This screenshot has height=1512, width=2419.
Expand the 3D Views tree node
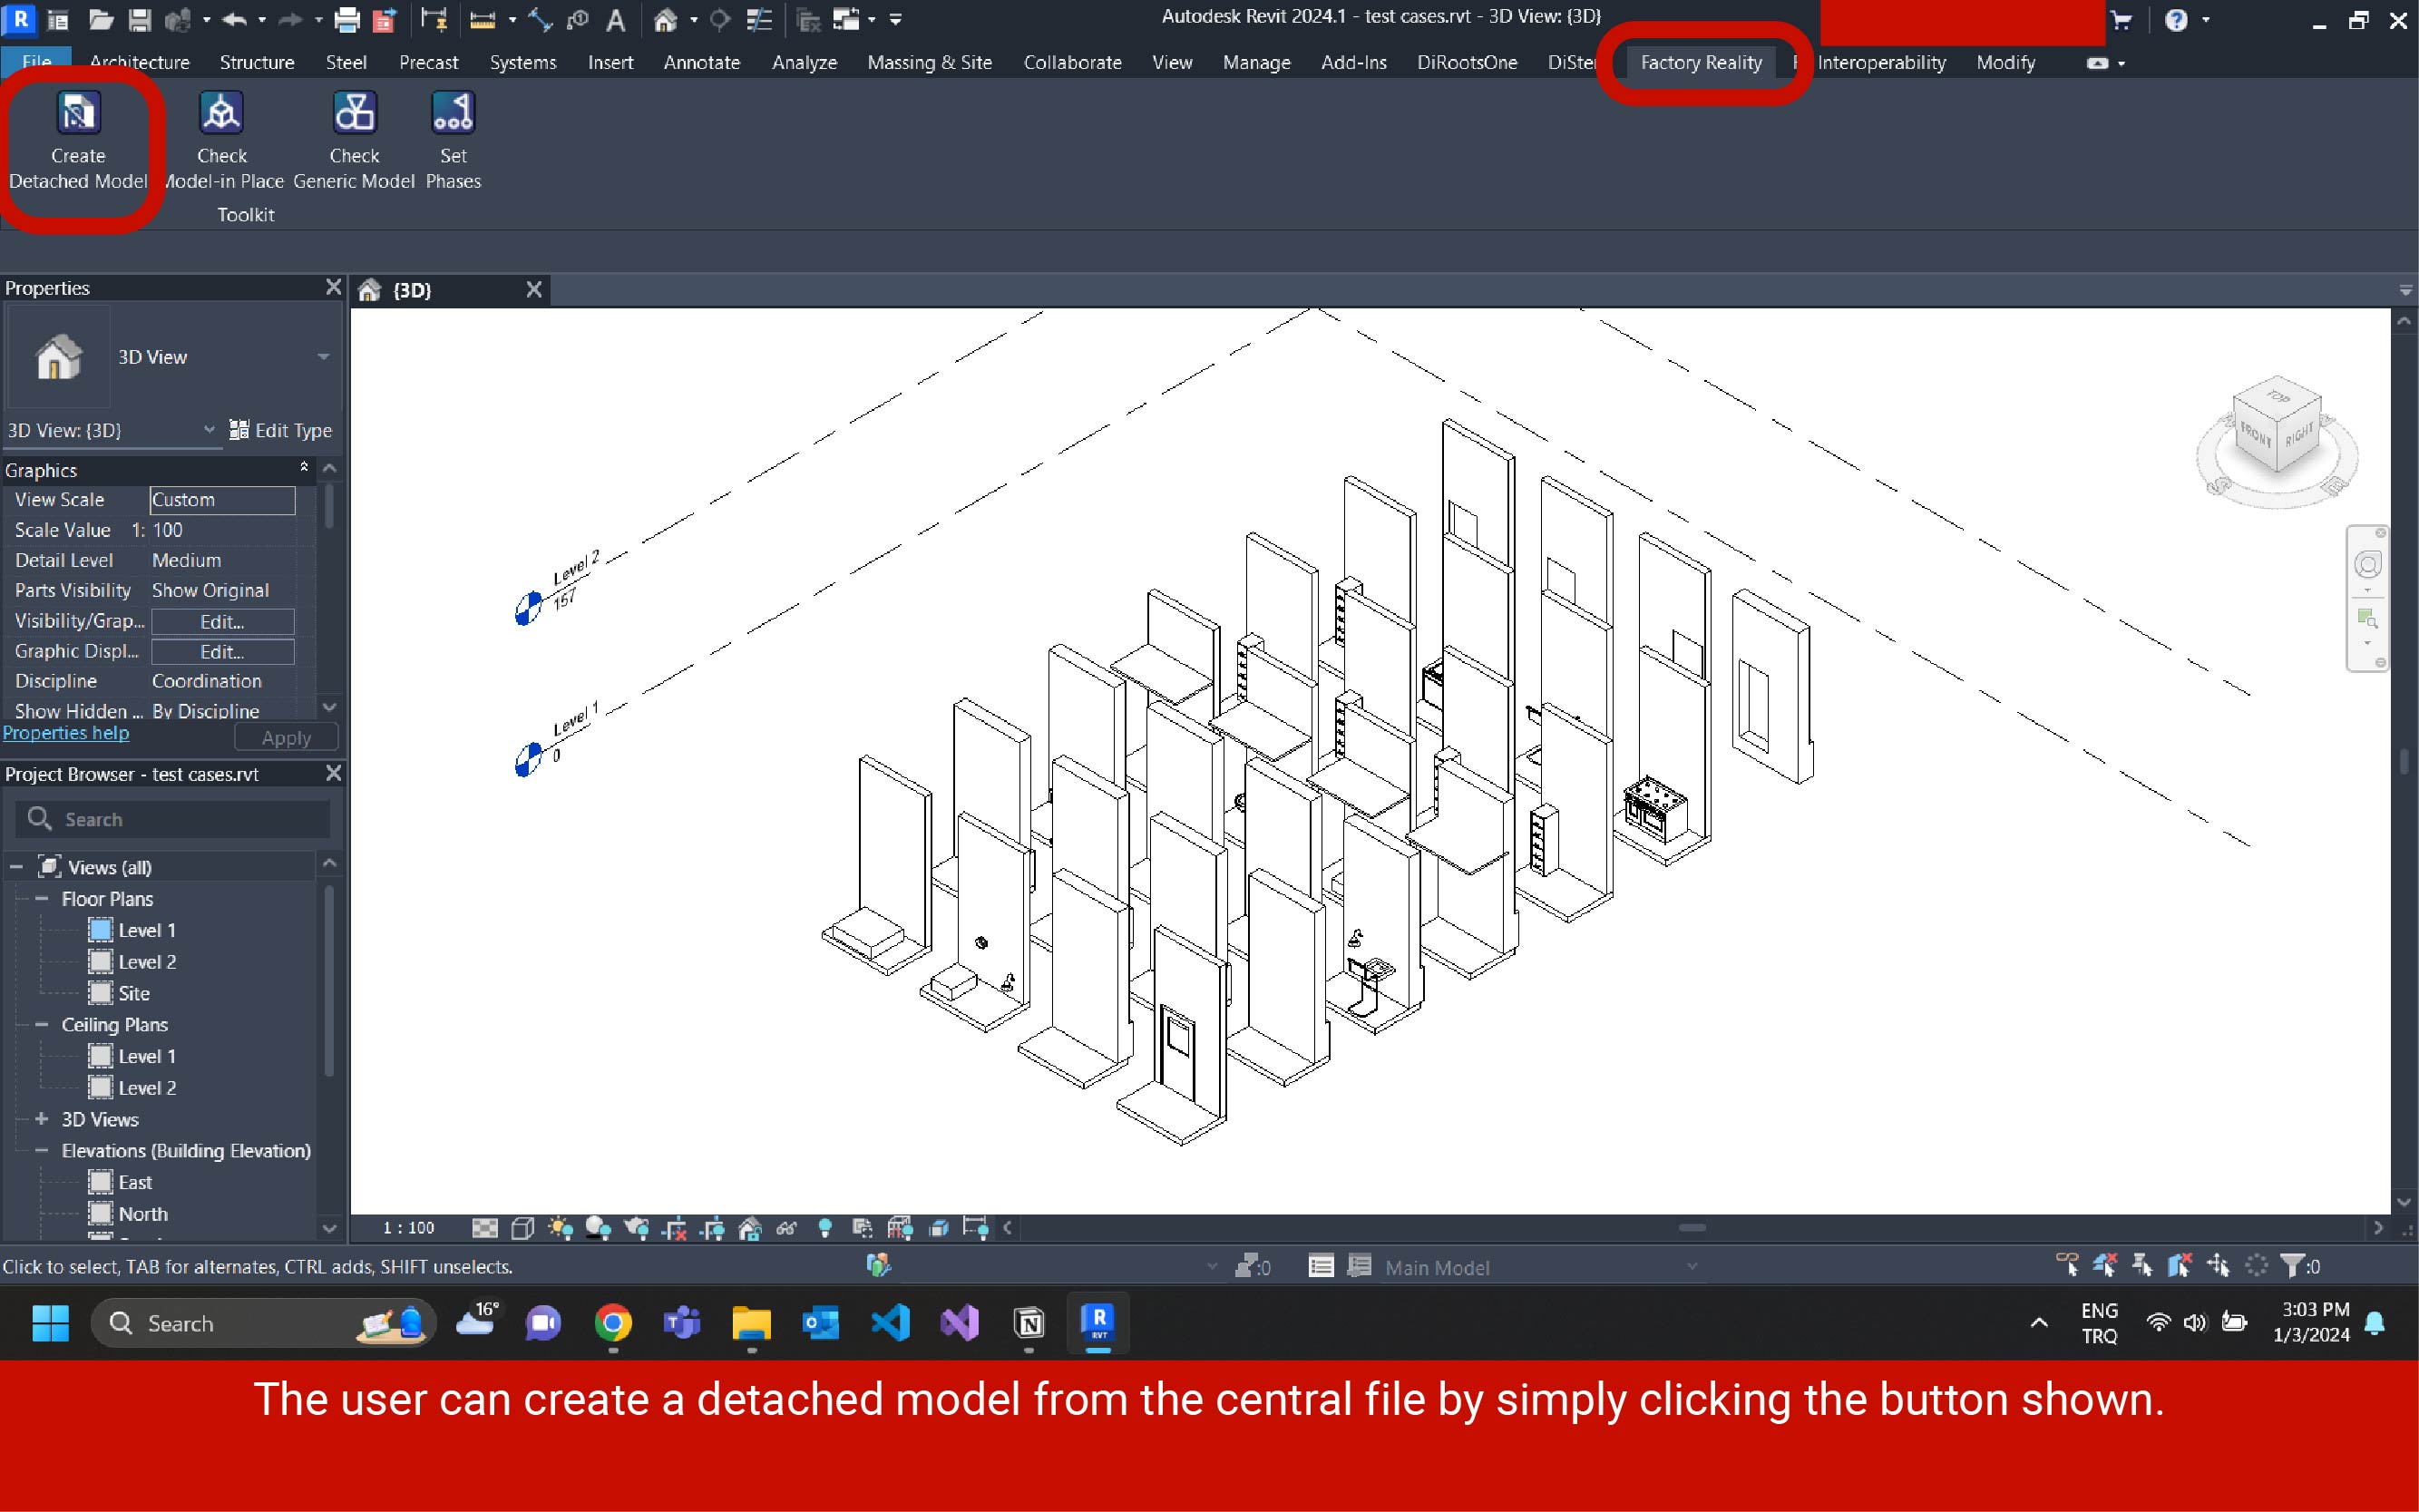coord(42,1119)
